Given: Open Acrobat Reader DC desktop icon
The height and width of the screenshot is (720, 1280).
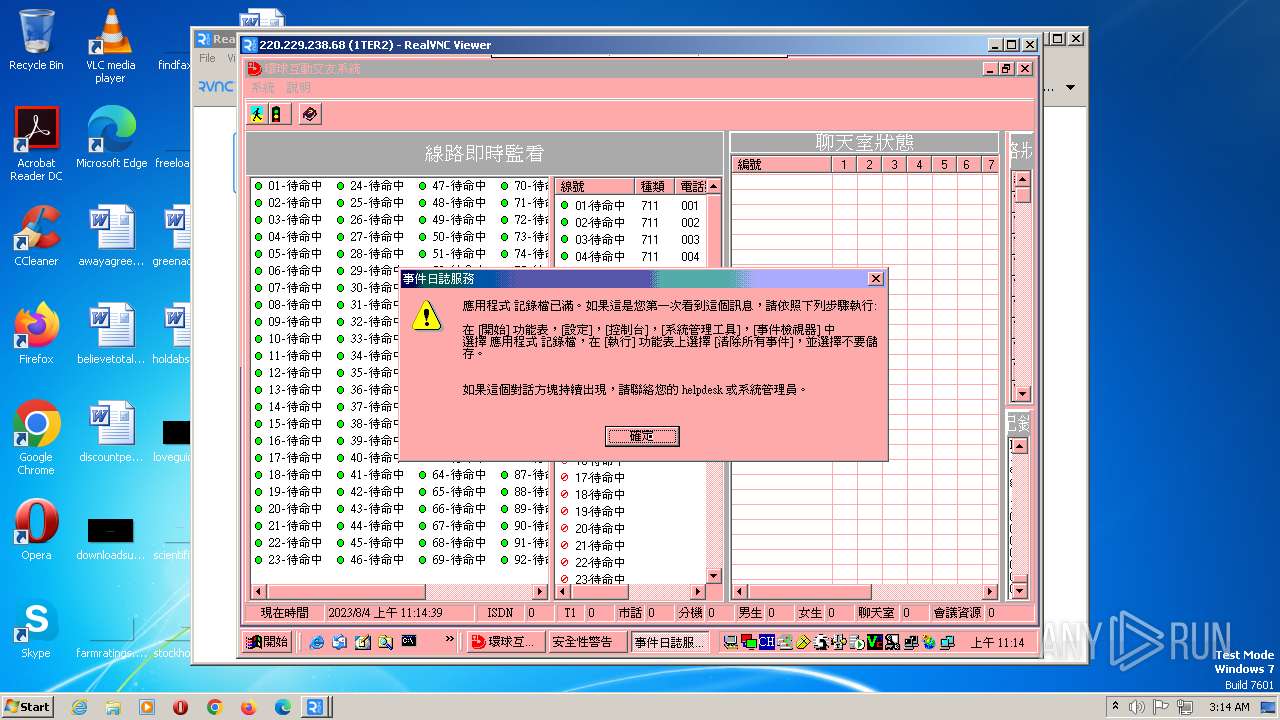Looking at the screenshot, I should [x=36, y=144].
